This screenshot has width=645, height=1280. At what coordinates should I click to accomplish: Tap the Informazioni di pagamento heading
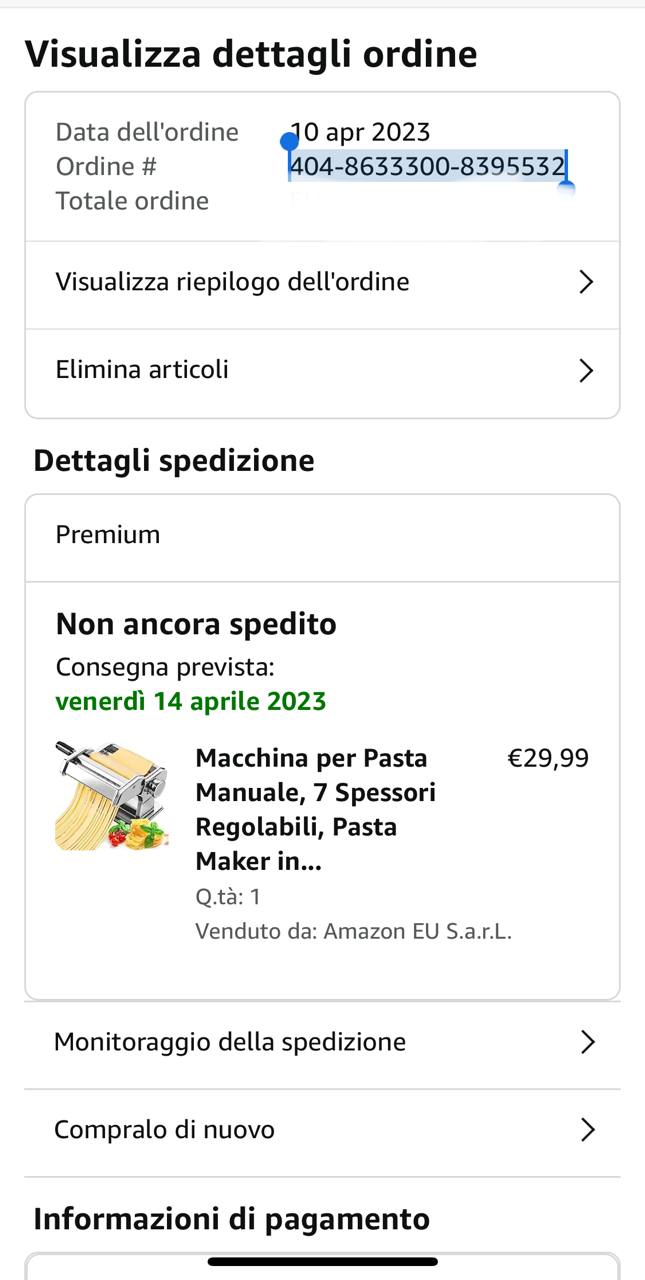[231, 1219]
